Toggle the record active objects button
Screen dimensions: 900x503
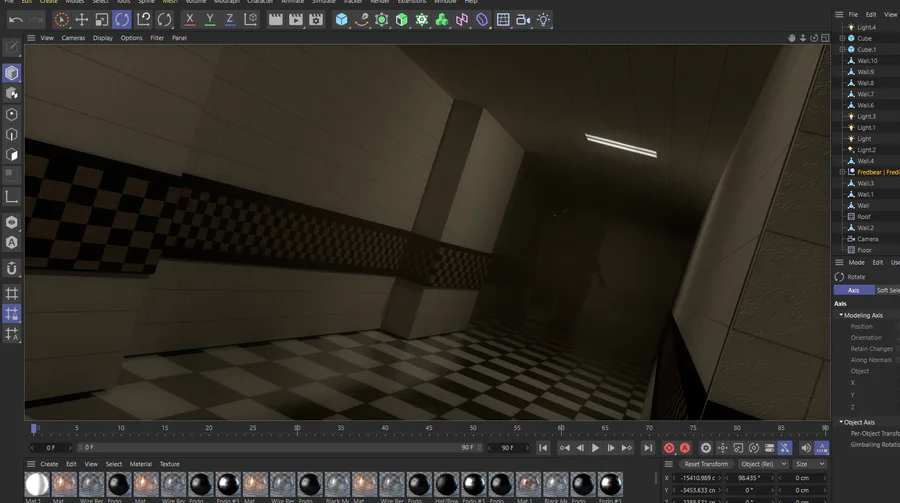(669, 448)
